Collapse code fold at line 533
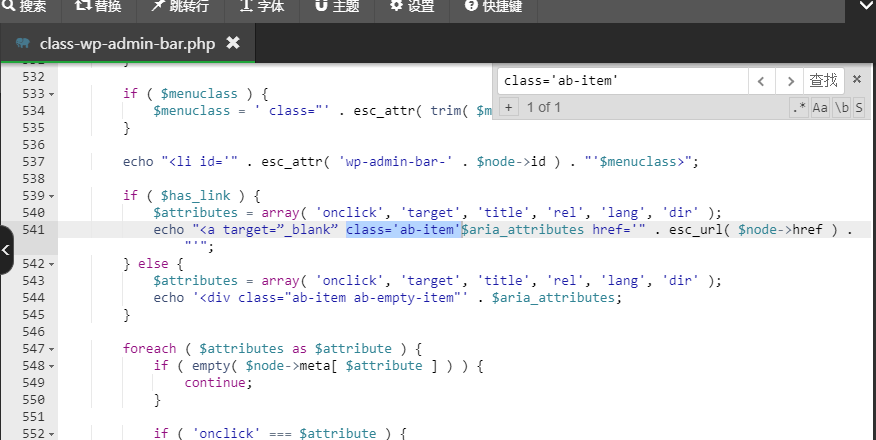876x440 pixels. pyautogui.click(x=51, y=94)
